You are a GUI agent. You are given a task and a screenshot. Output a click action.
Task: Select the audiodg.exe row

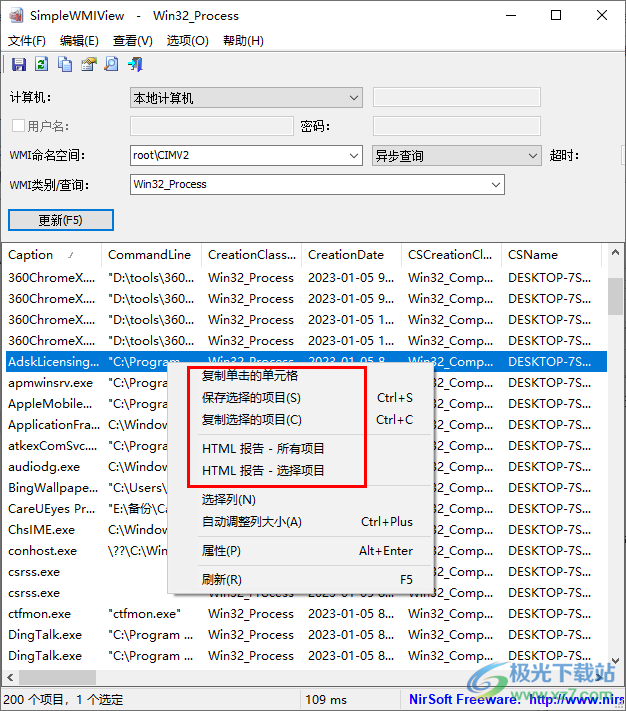click(x=44, y=467)
